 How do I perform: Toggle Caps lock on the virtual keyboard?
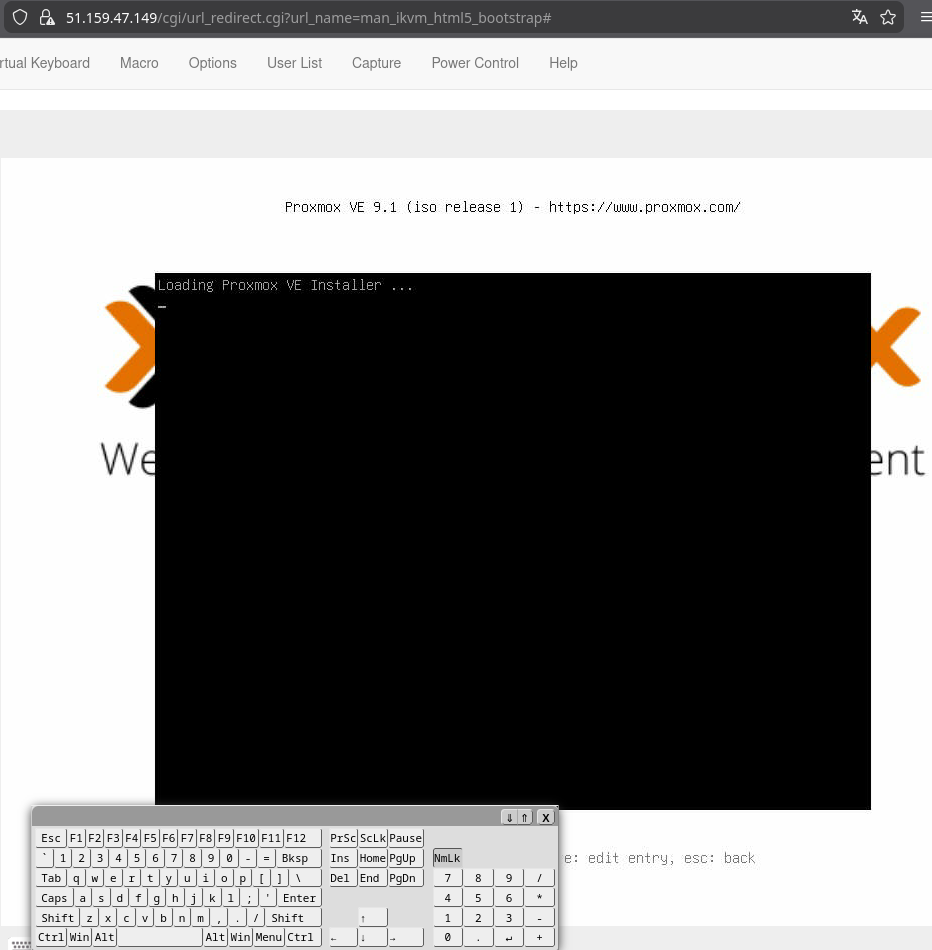(54, 898)
